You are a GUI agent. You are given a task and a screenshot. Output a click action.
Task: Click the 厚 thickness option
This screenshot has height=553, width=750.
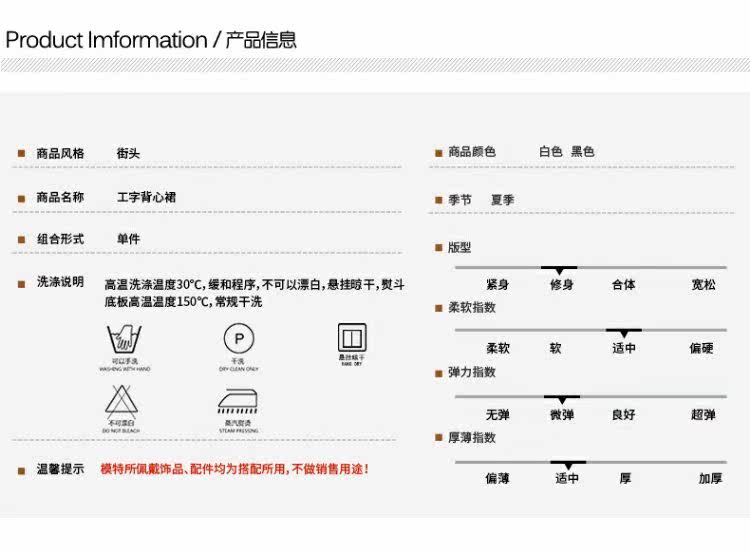pyautogui.click(x=625, y=478)
